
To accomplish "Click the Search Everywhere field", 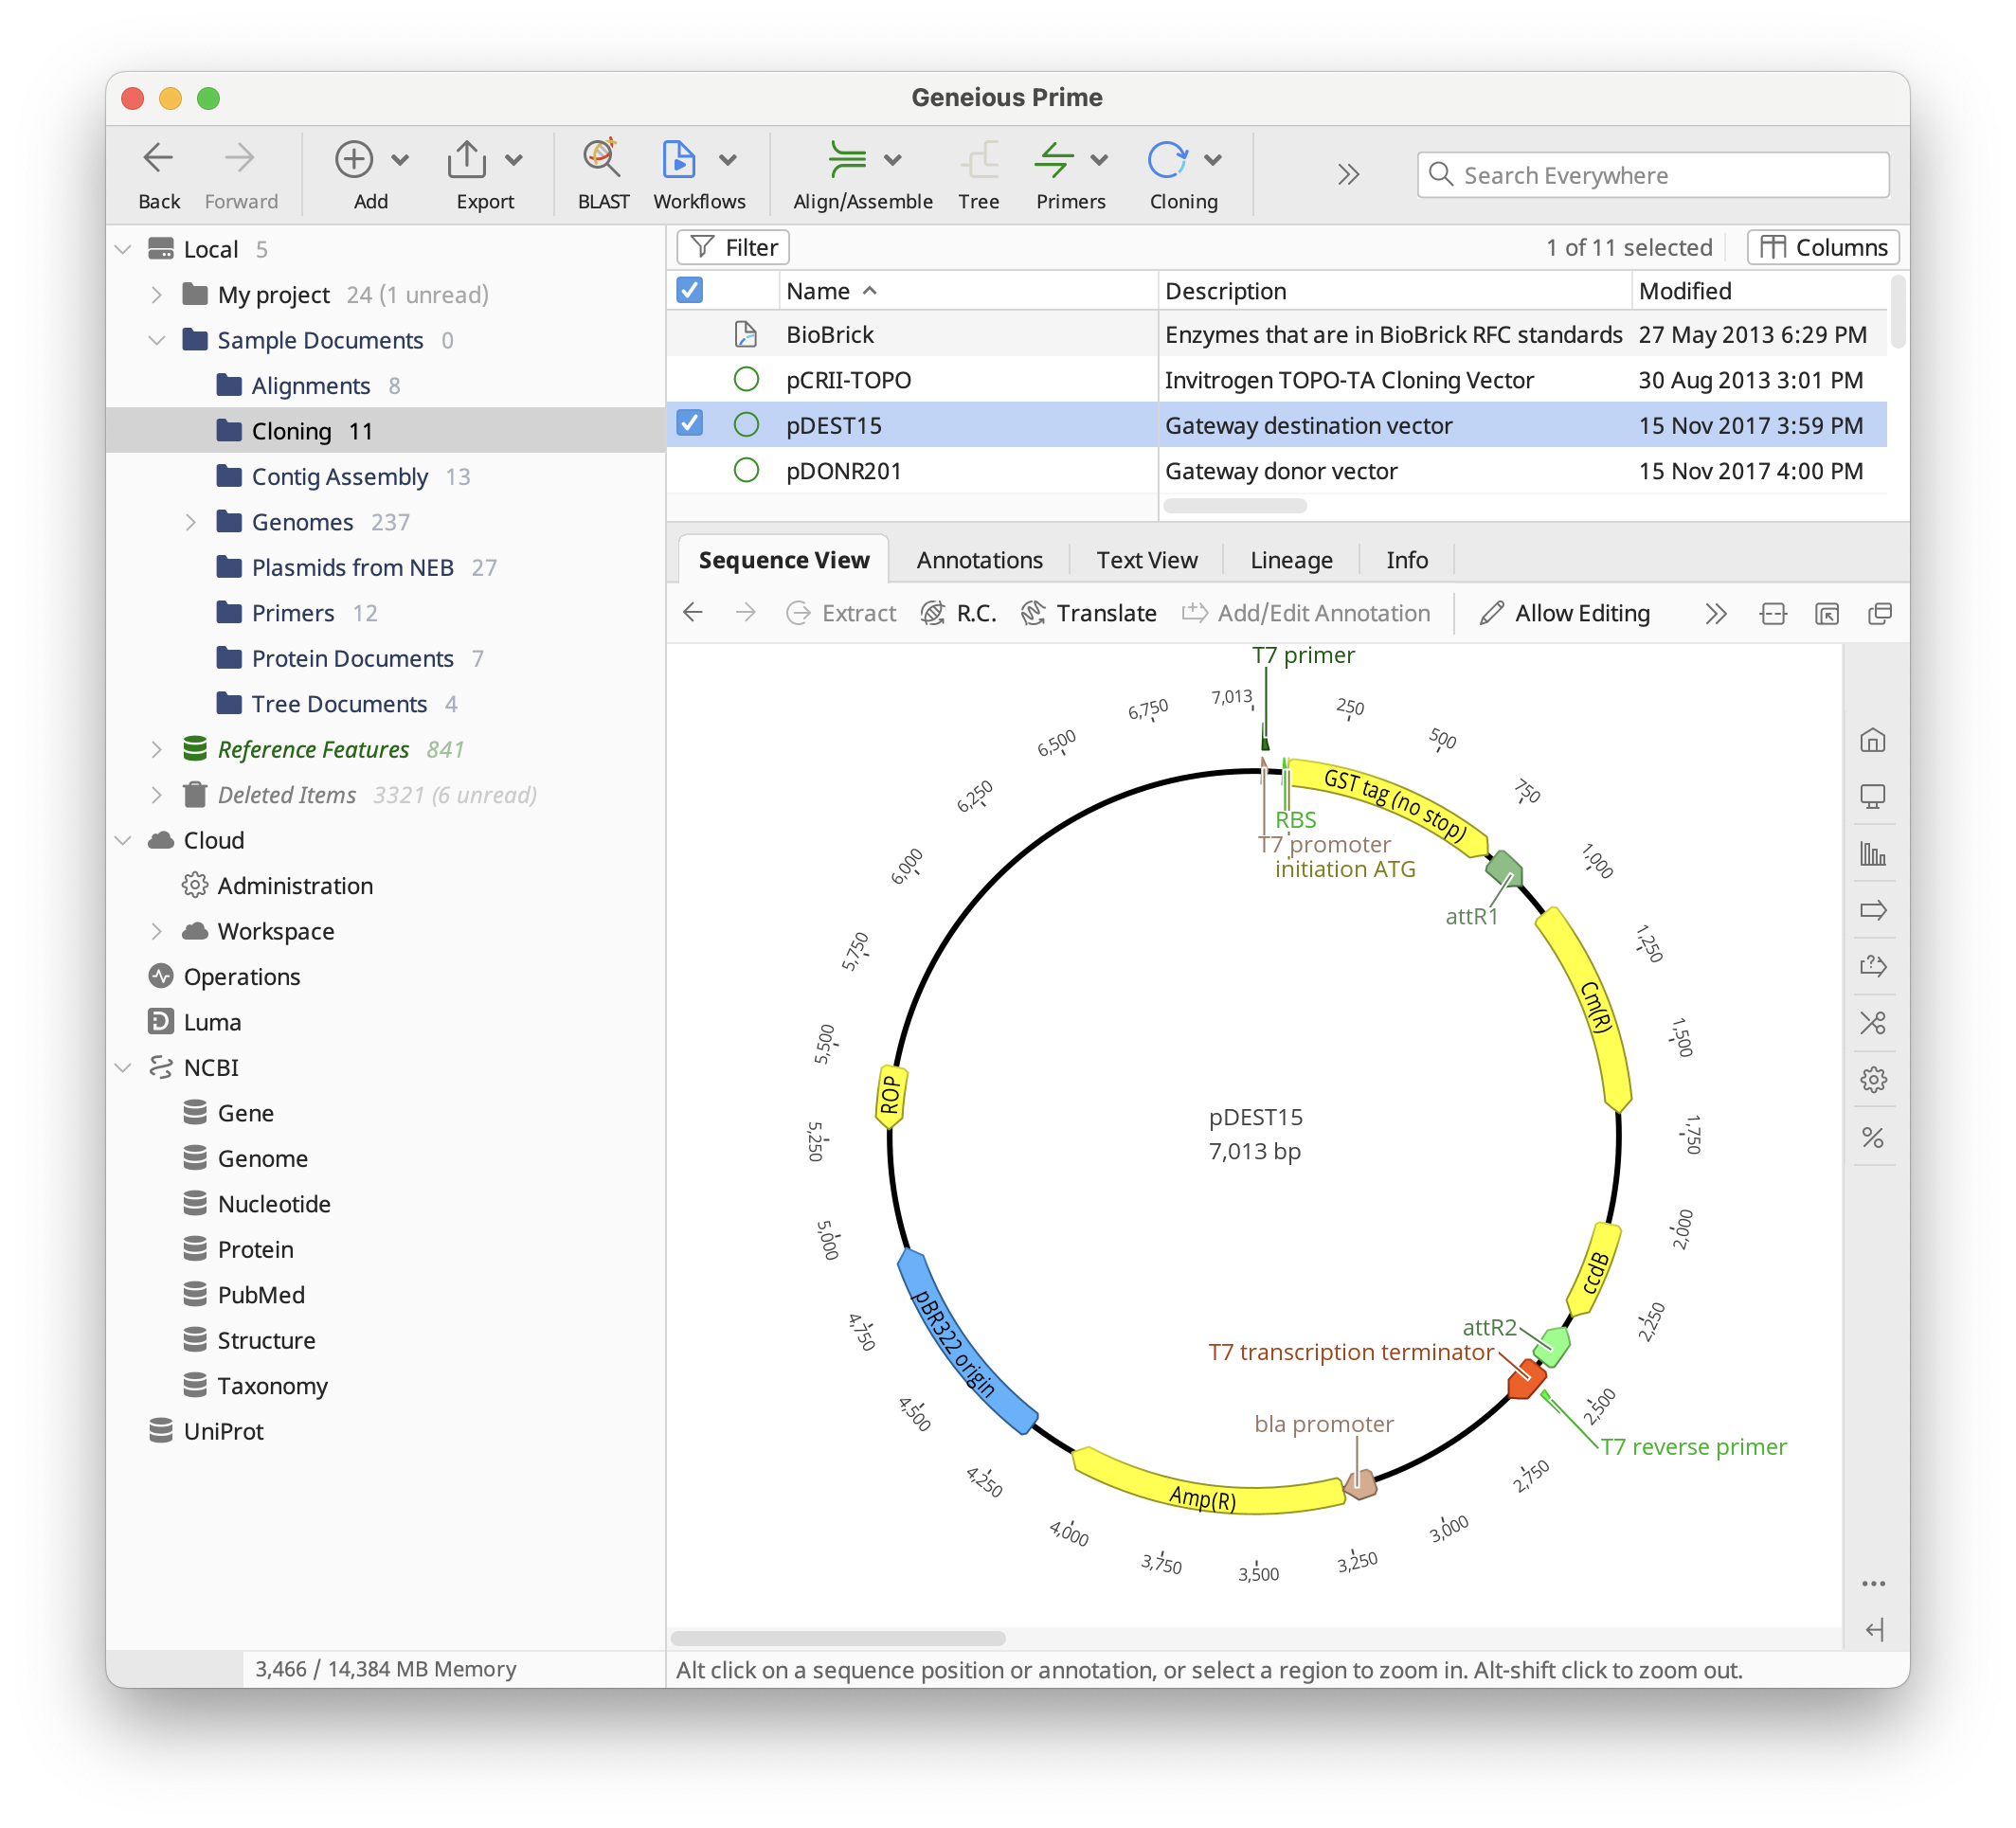I will click(x=1654, y=175).
